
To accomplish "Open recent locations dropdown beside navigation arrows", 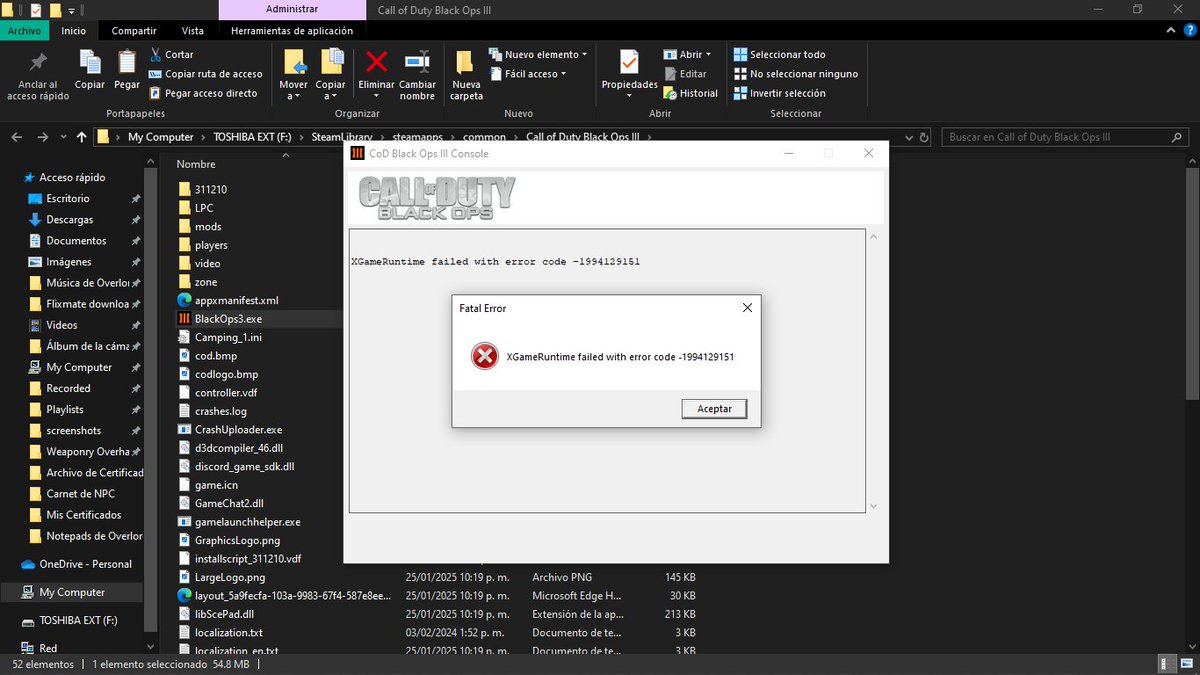I will click(x=63, y=138).
